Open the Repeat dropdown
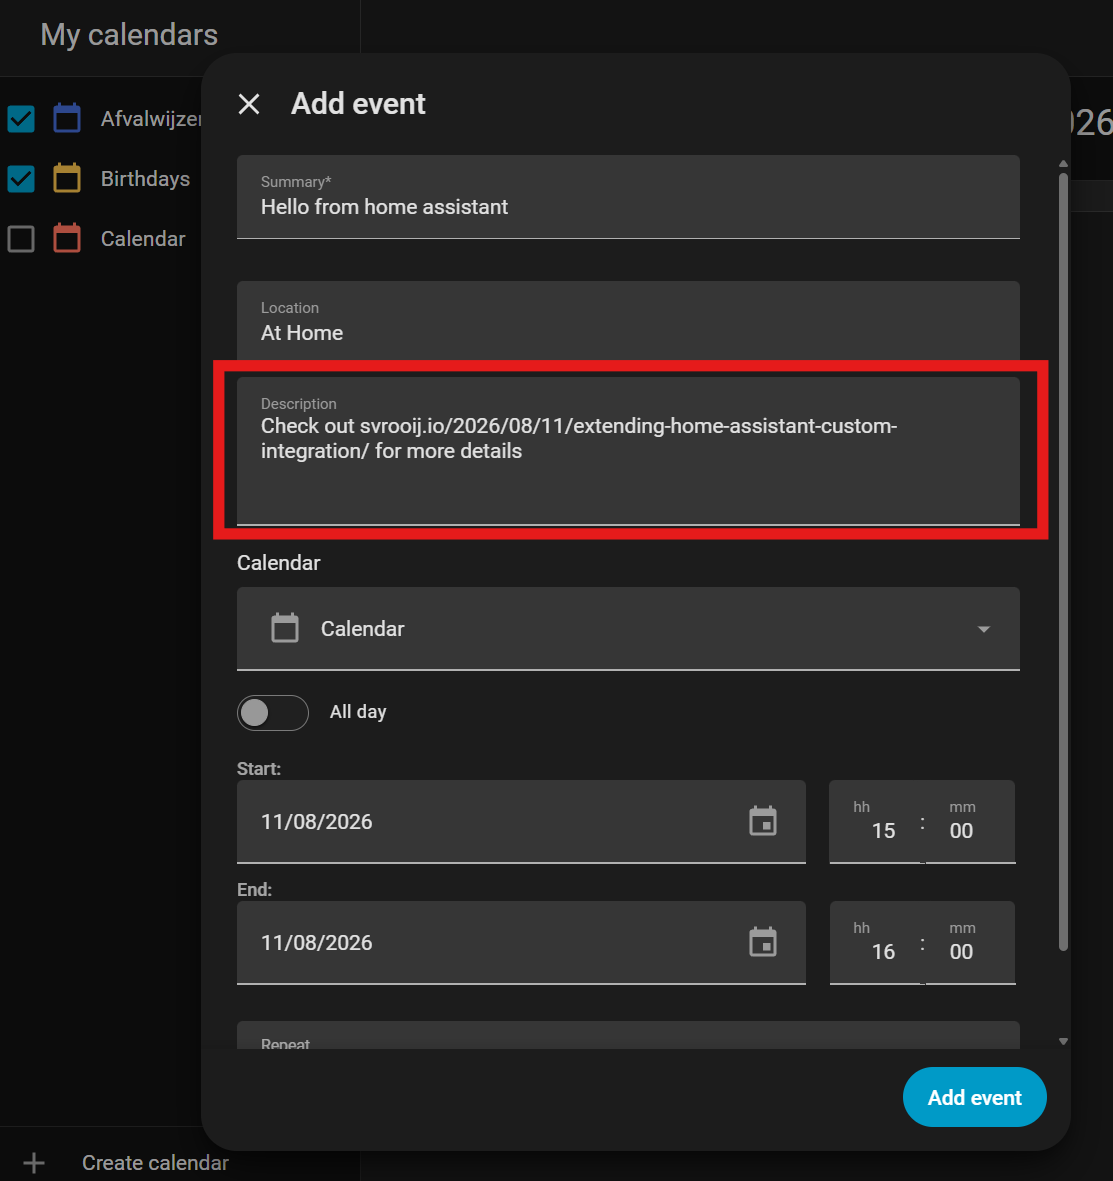 pos(628,1036)
